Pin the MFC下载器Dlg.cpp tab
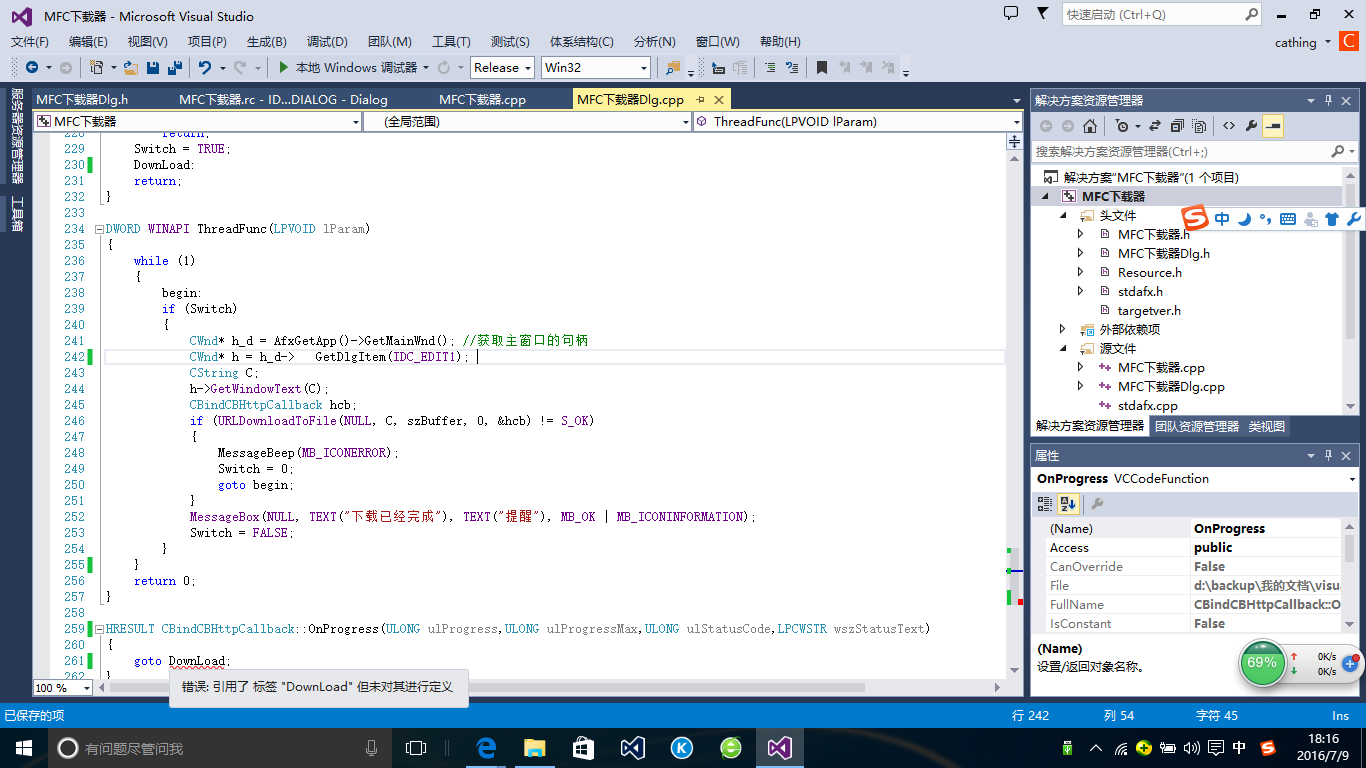1366x768 pixels. (x=701, y=99)
